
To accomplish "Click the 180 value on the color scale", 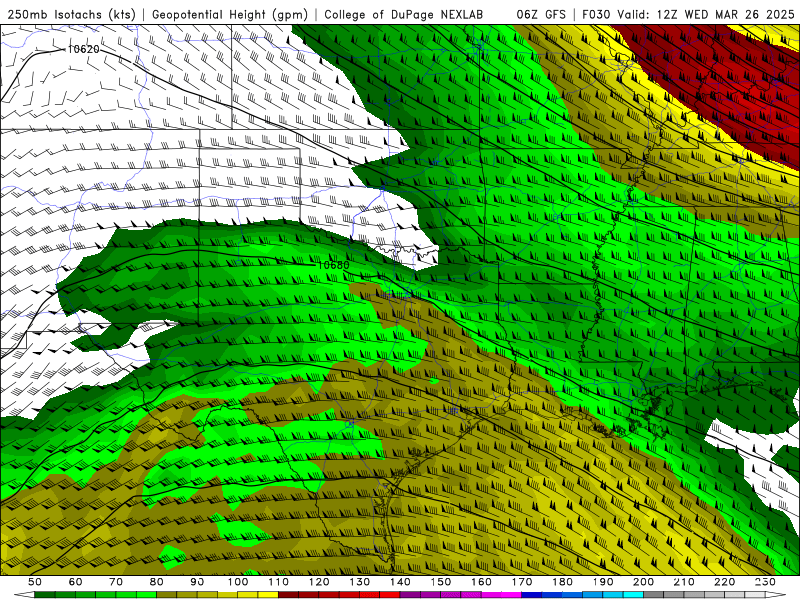I will 562,582.
